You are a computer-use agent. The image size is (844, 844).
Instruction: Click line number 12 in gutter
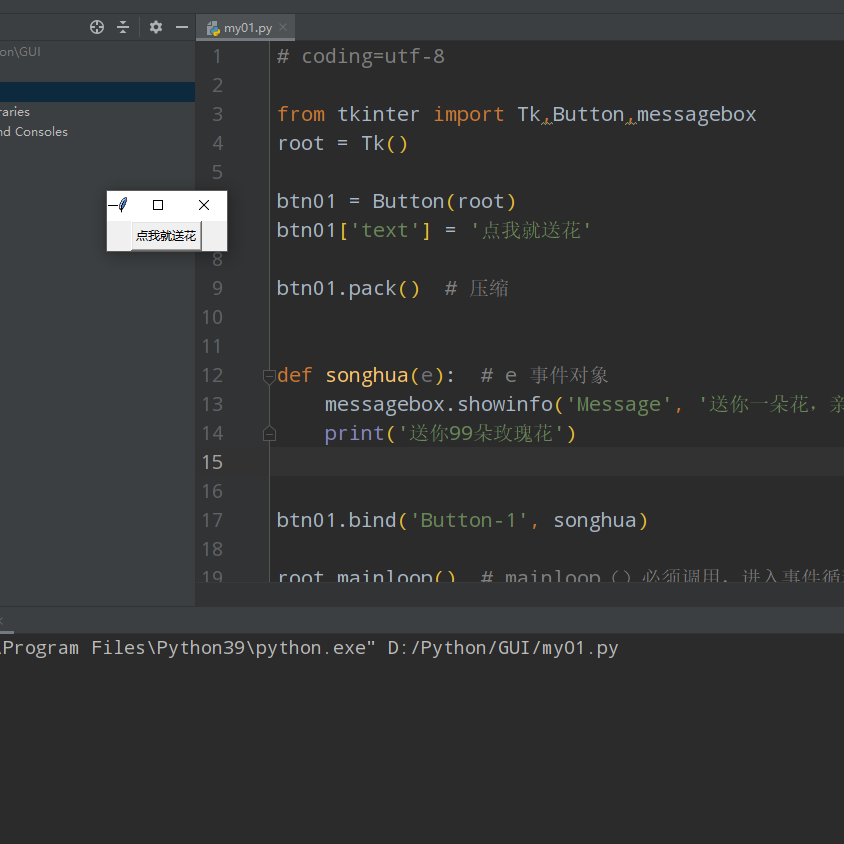(x=212, y=375)
